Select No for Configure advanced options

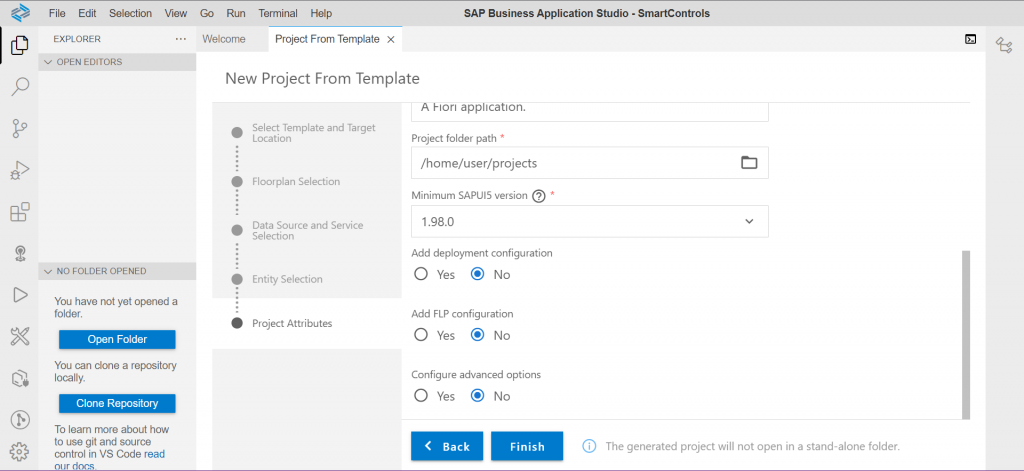point(478,396)
